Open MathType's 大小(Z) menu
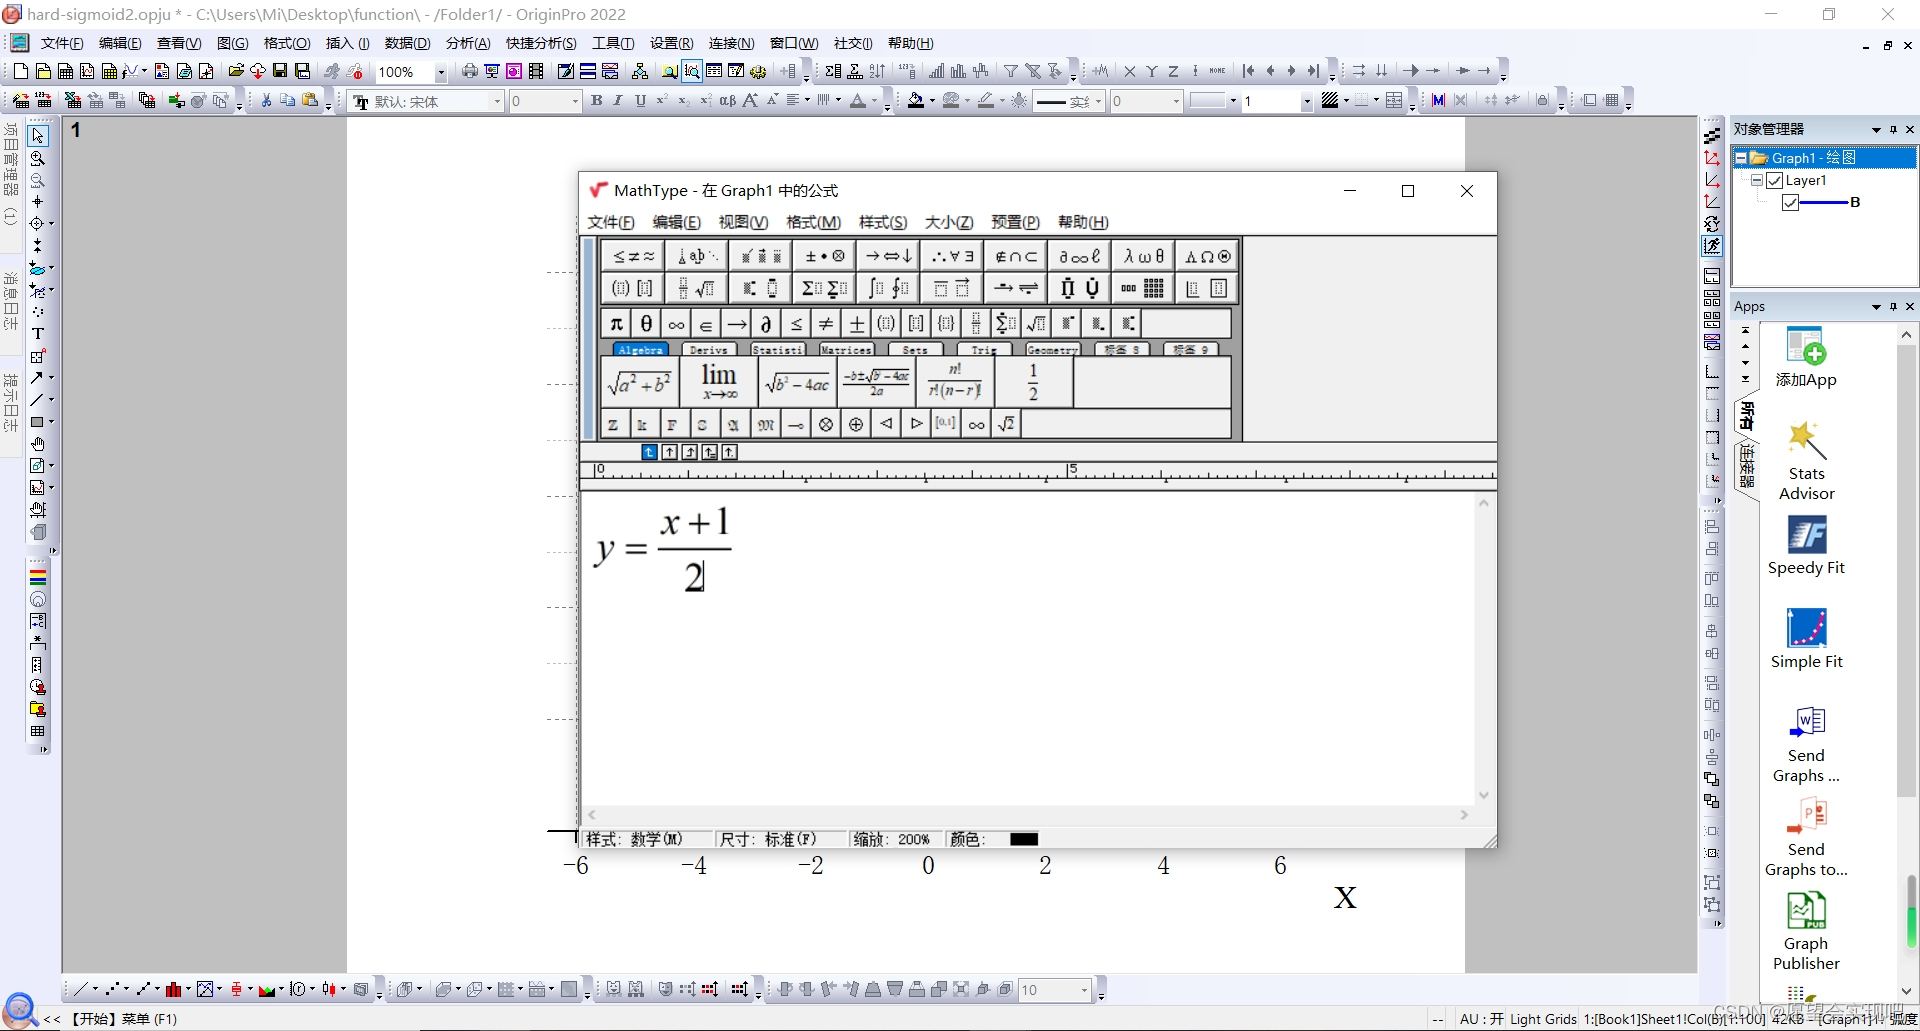The height and width of the screenshot is (1031, 1920). pos(949,222)
